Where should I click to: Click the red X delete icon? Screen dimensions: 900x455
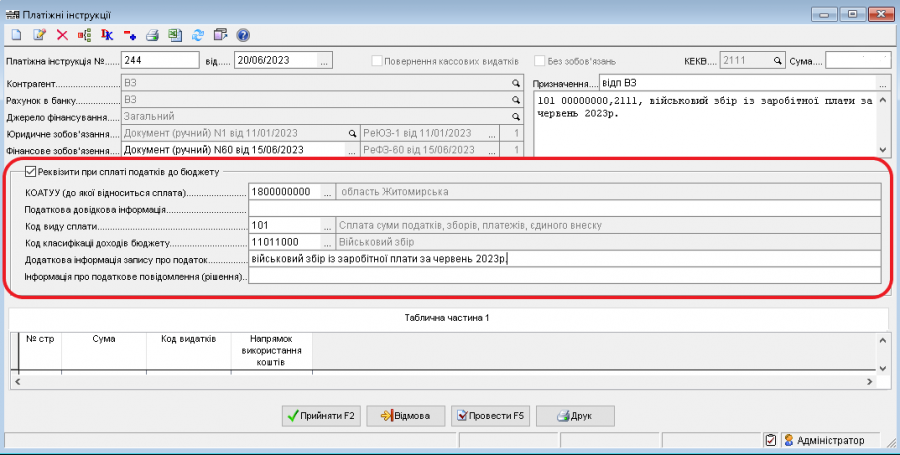click(x=62, y=35)
